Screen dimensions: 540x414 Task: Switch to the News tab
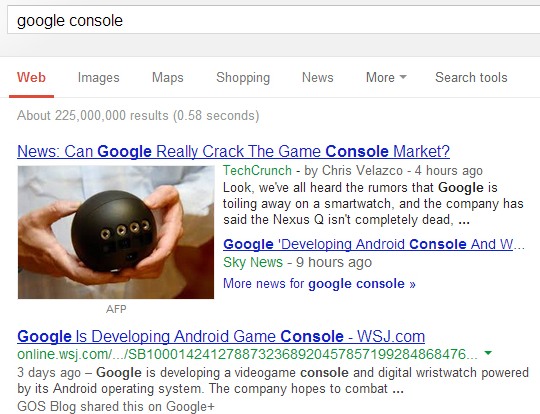318,77
